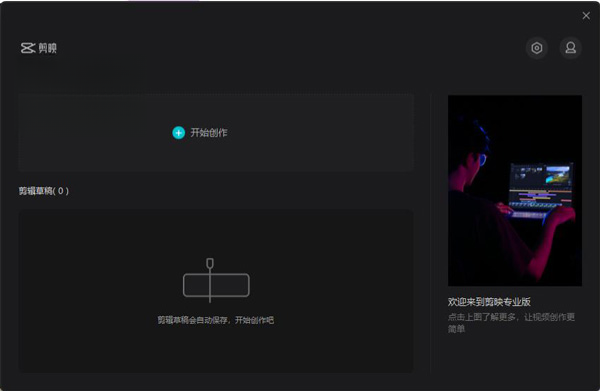This screenshot has height=391, width=600.
Task: Open the welcome promo image thumbnail
Action: [x=515, y=191]
